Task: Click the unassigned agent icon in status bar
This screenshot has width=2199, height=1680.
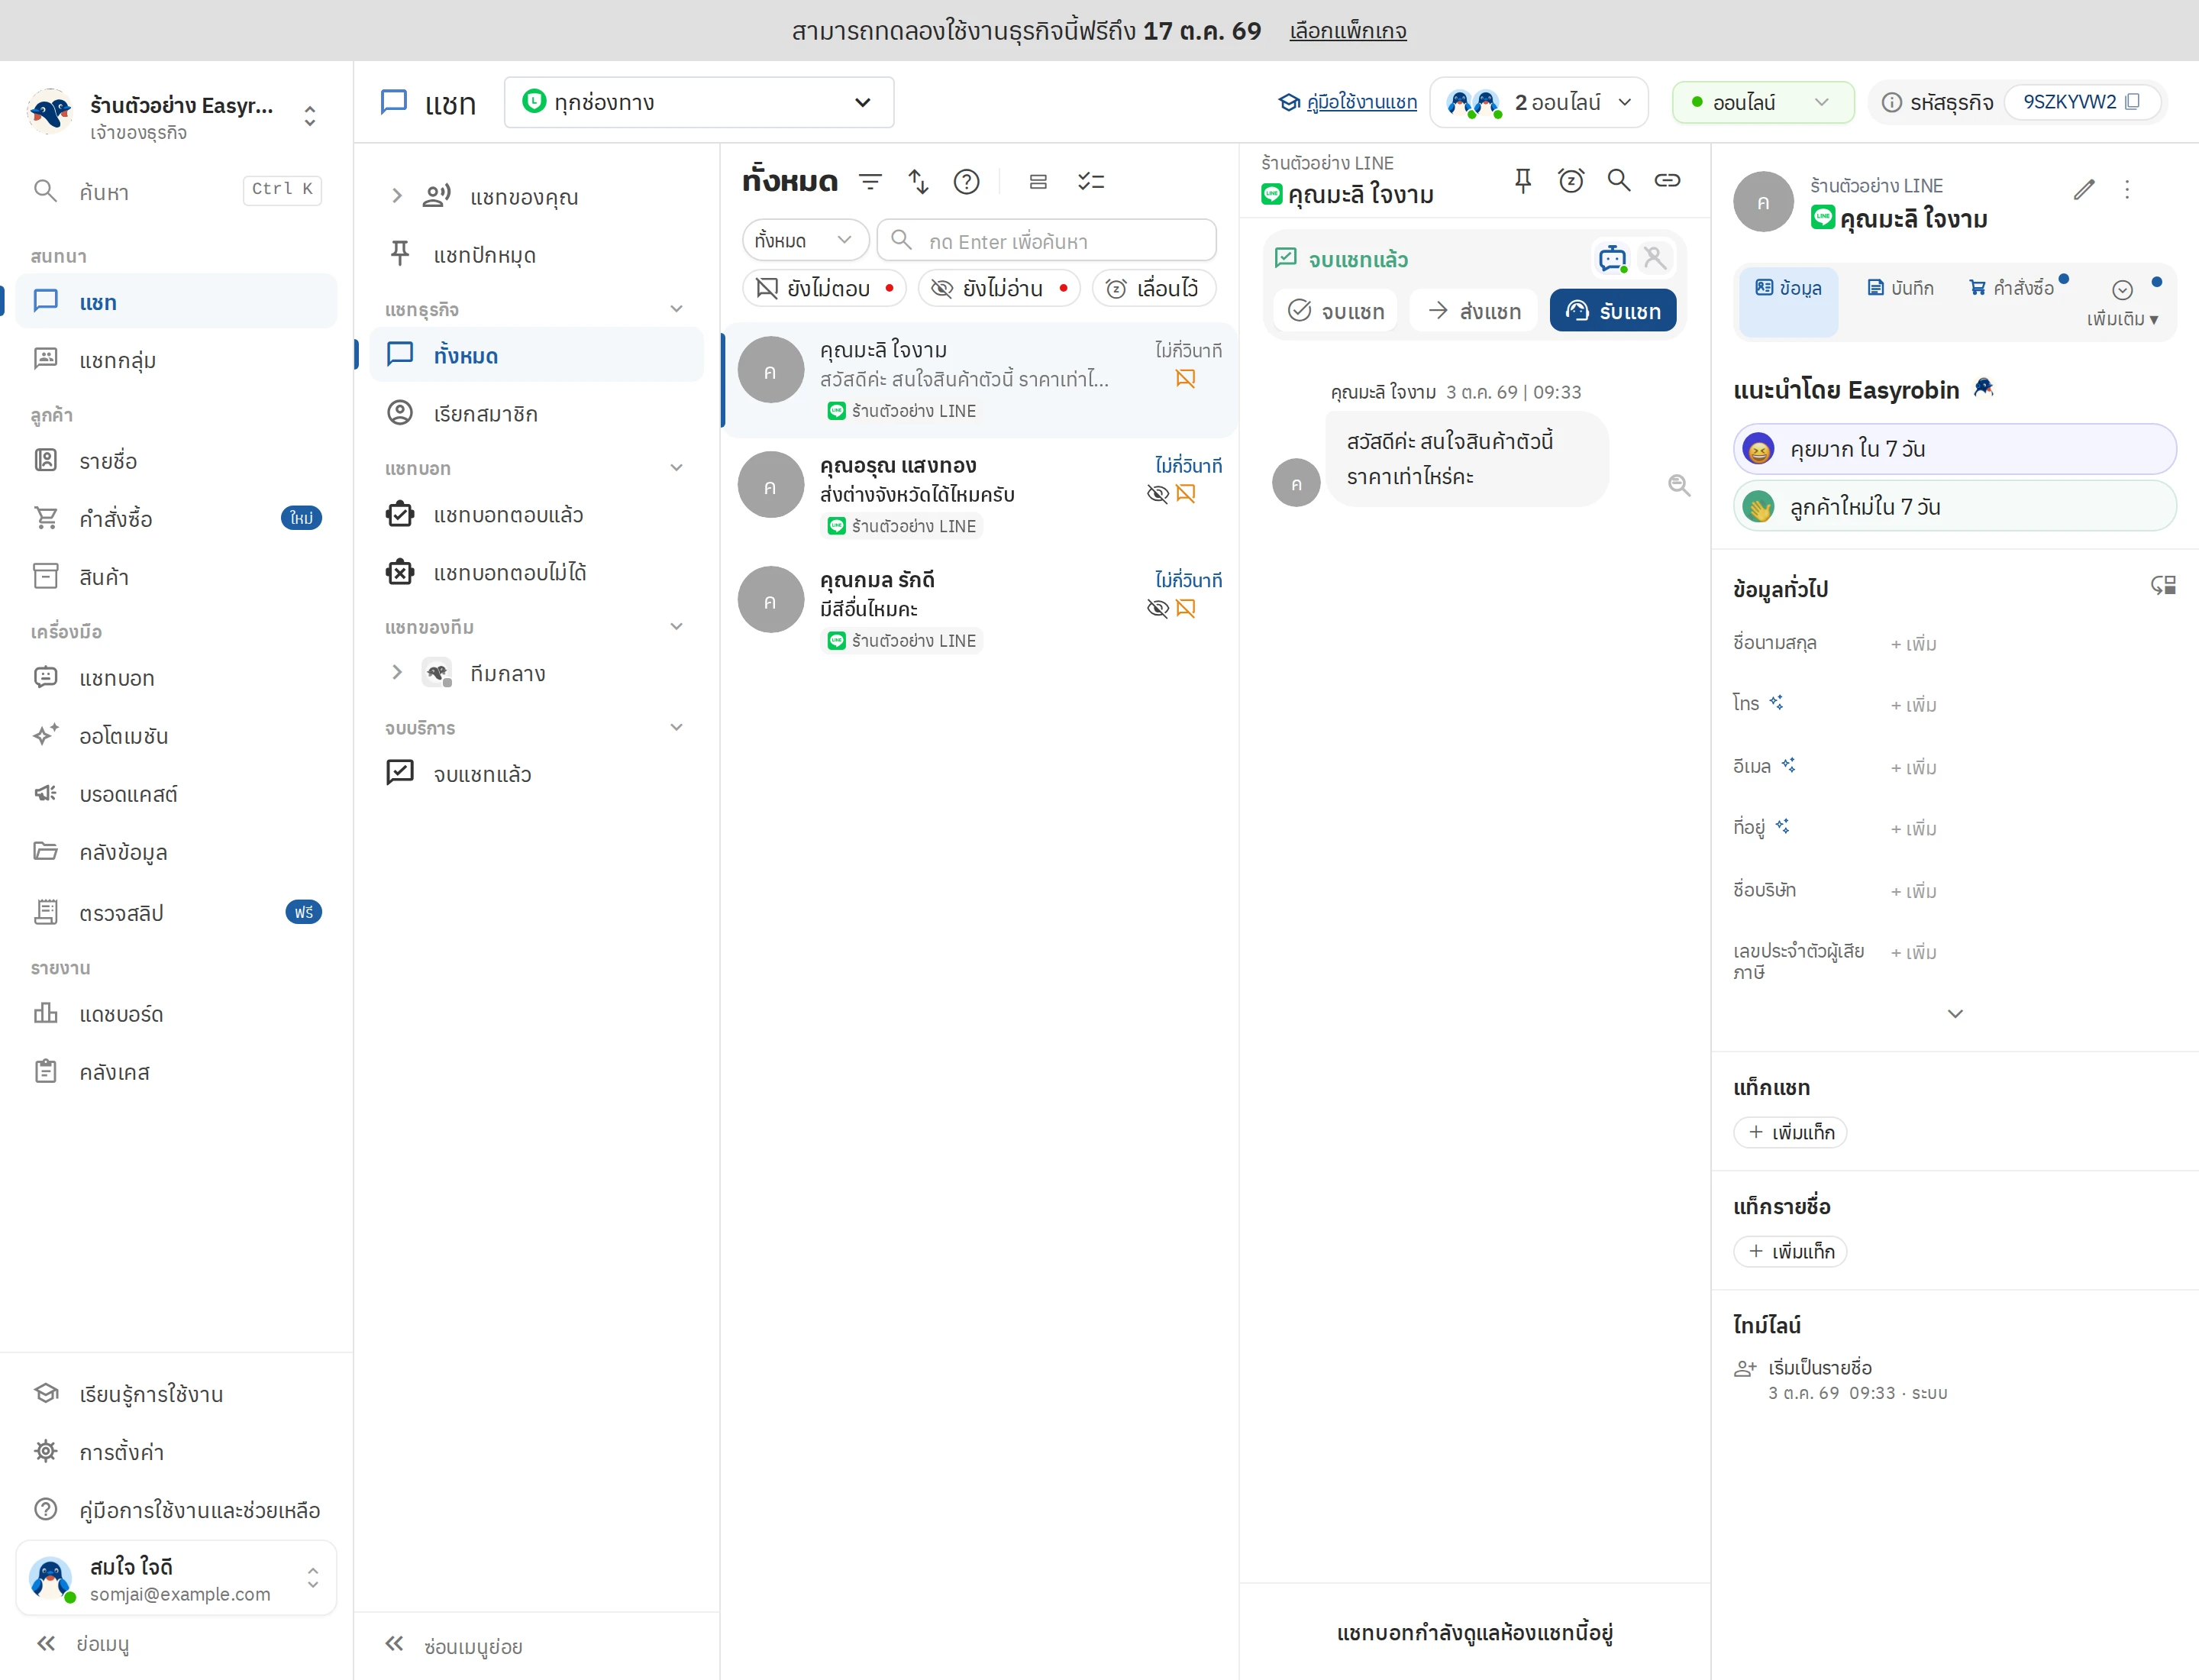Action: 1655,259
